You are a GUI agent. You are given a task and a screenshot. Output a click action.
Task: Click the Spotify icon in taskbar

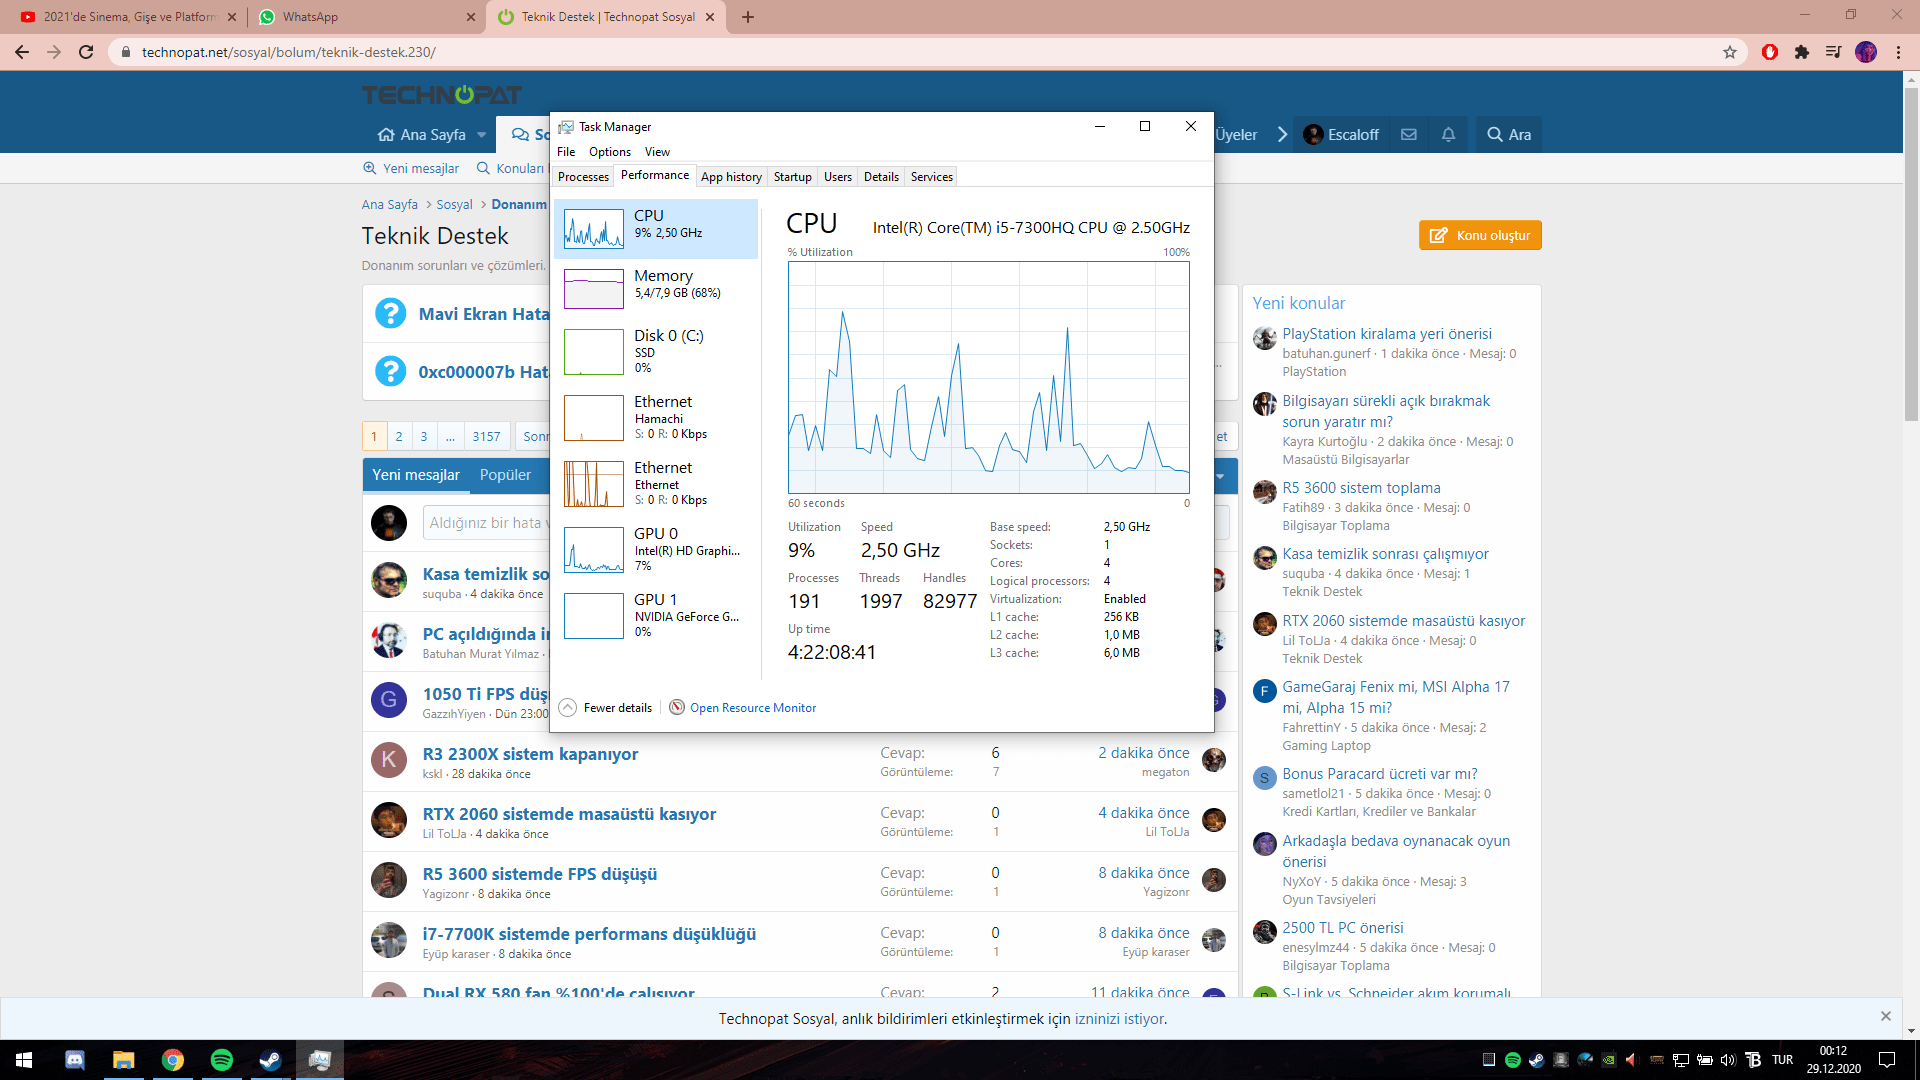(x=222, y=1060)
